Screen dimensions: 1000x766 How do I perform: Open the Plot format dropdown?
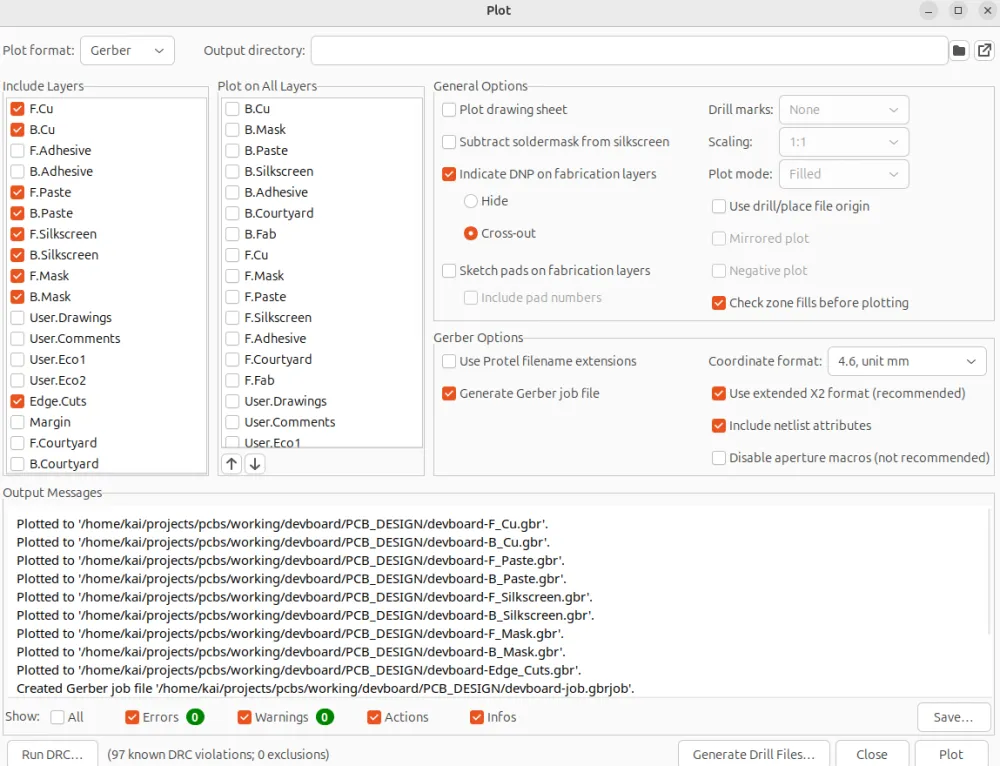127,51
